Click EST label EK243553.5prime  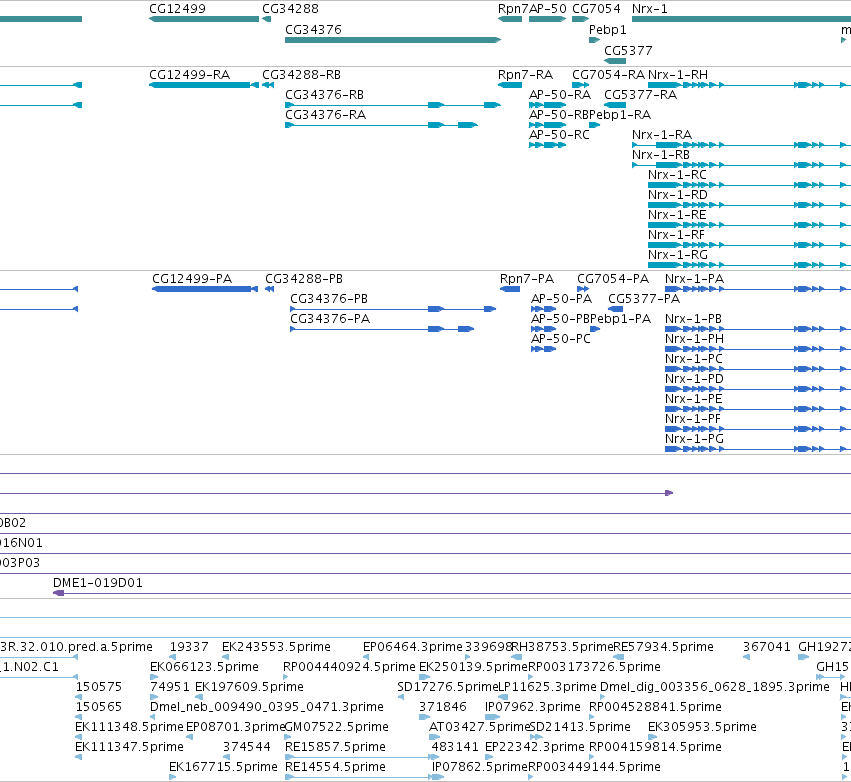(x=276, y=646)
